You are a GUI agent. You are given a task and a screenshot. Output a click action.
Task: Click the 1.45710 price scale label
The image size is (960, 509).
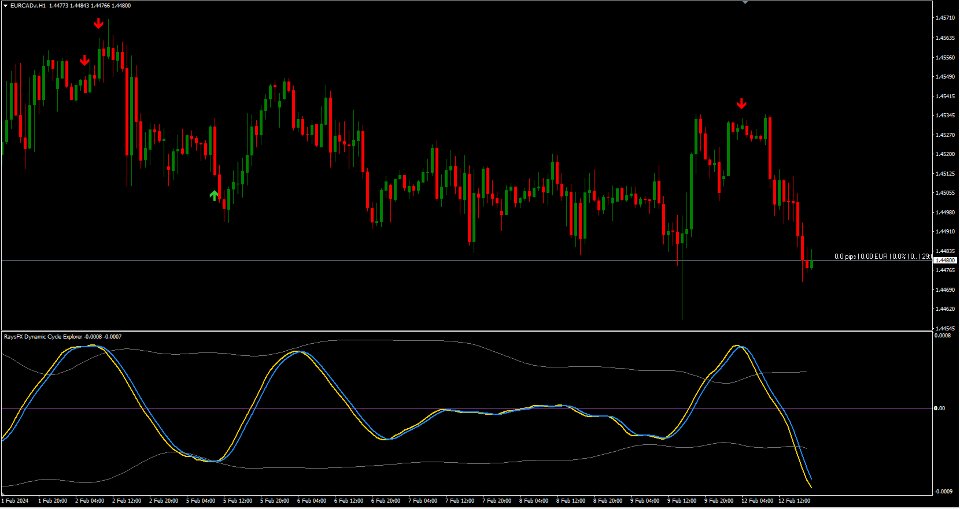(x=945, y=18)
